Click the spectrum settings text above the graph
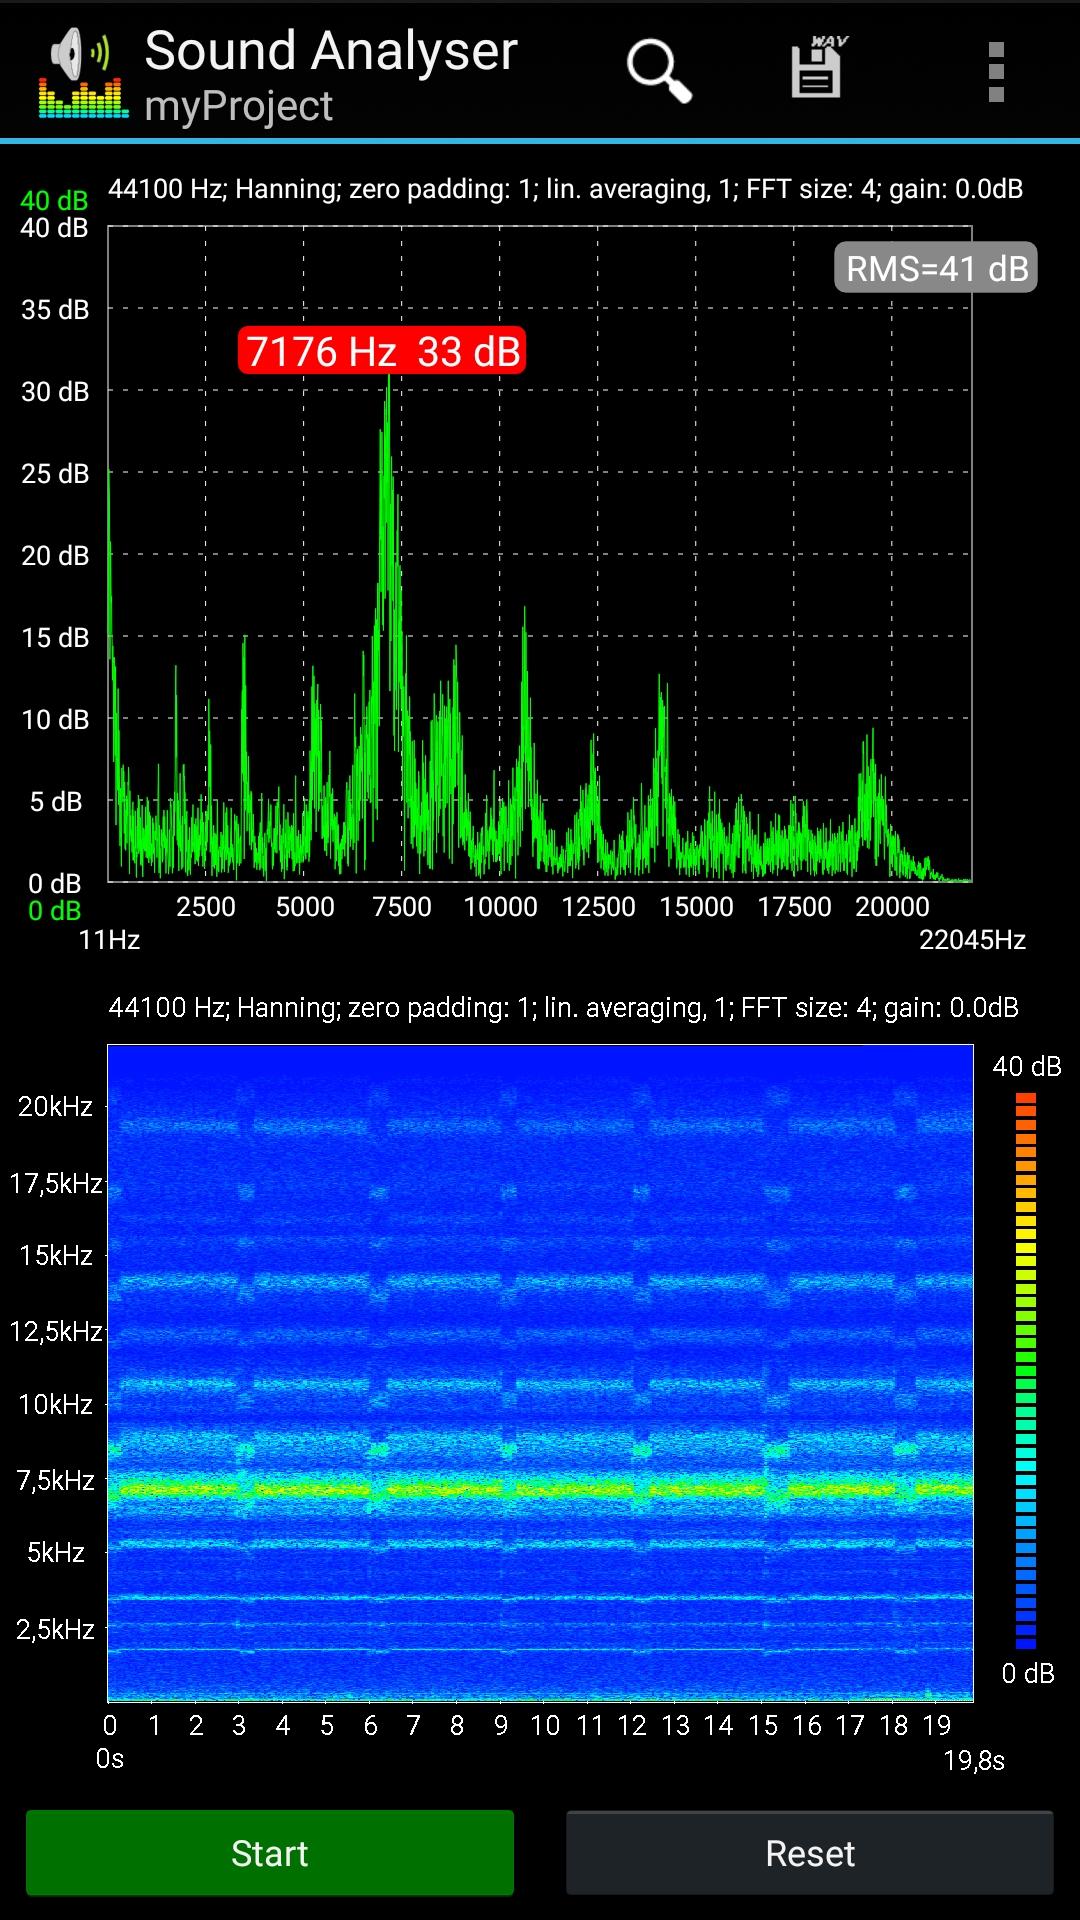The height and width of the screenshot is (1920, 1080). [565, 189]
